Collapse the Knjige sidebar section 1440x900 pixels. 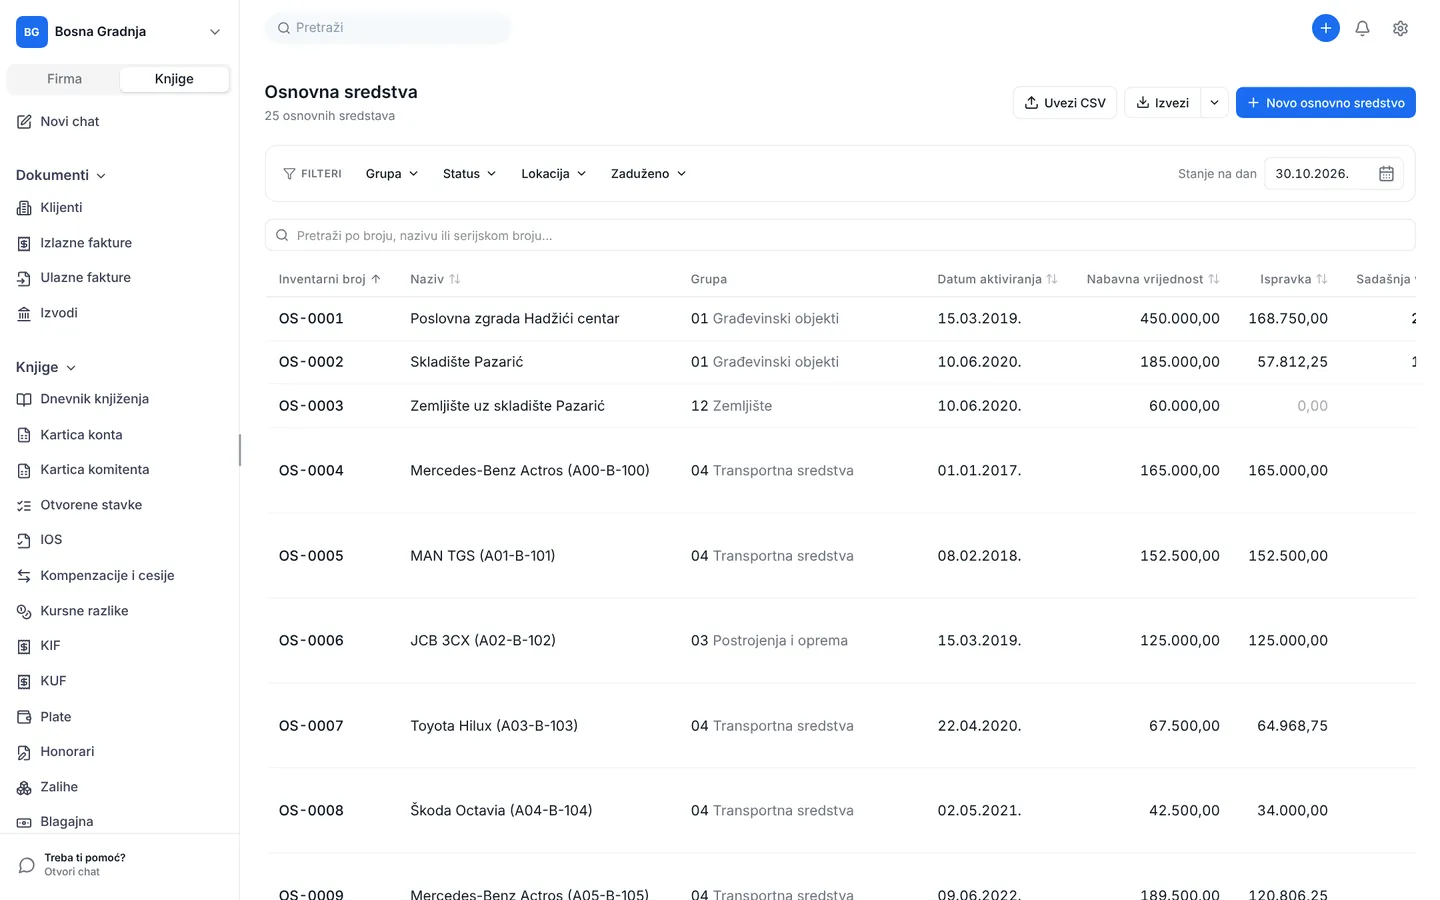click(x=46, y=367)
